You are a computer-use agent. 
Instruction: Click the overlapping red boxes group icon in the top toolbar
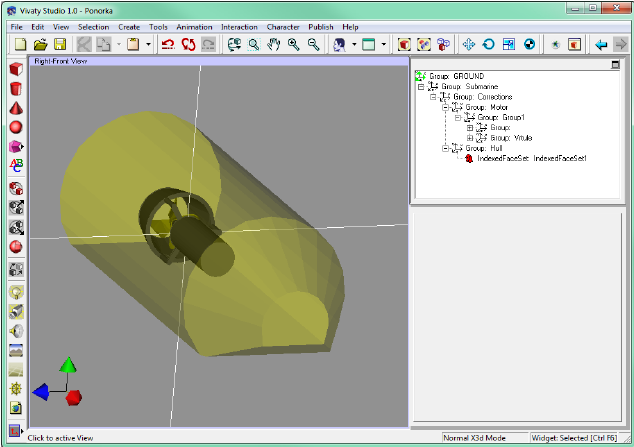(444, 44)
